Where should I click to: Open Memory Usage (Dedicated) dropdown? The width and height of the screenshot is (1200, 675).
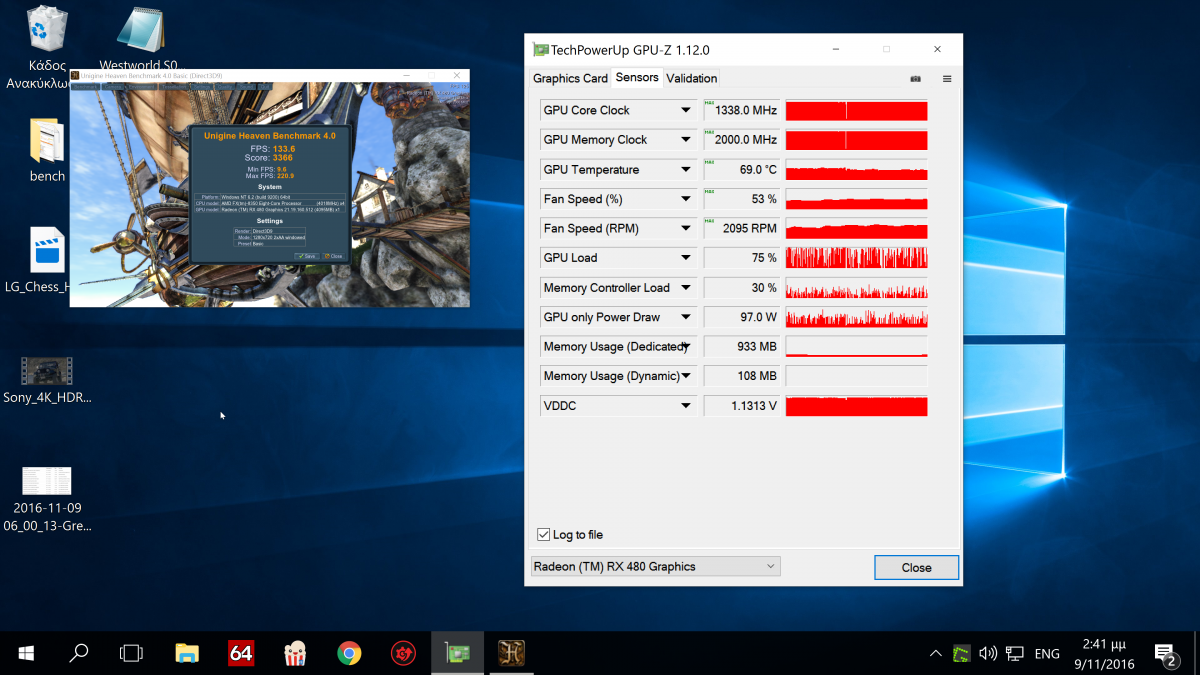pos(686,347)
